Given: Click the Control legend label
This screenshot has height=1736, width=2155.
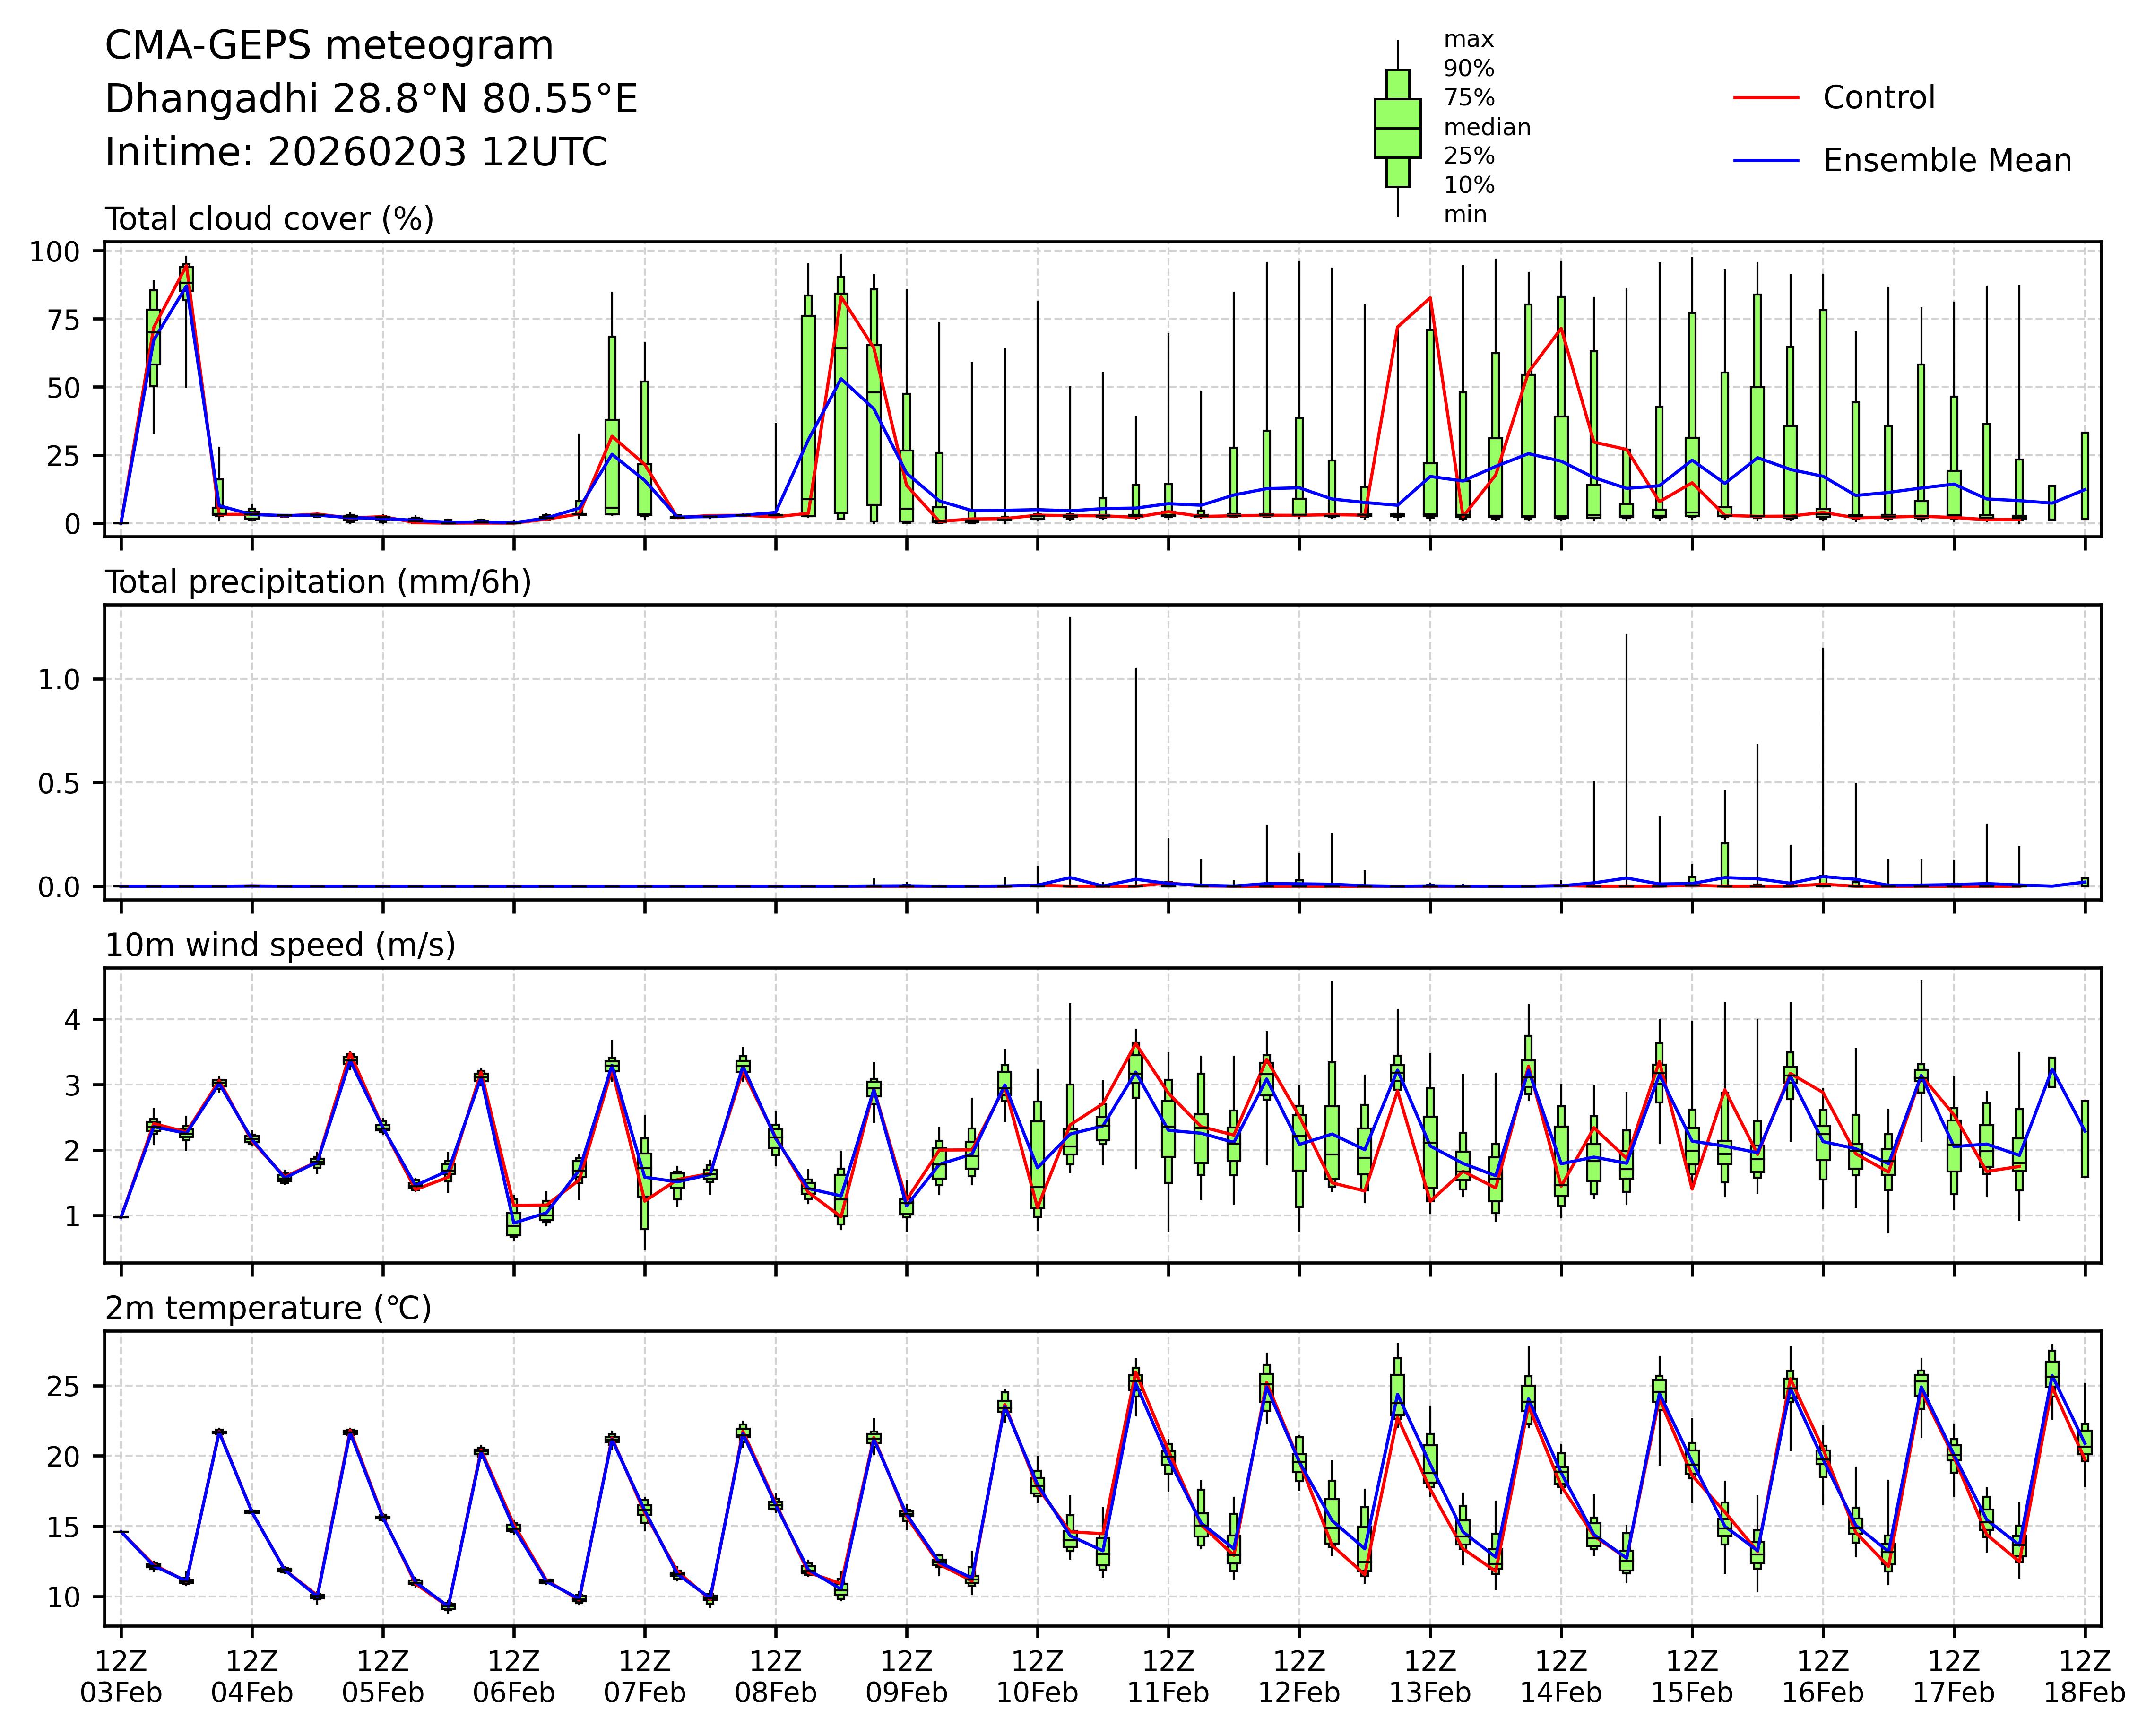Looking at the screenshot, I should click(x=1878, y=98).
